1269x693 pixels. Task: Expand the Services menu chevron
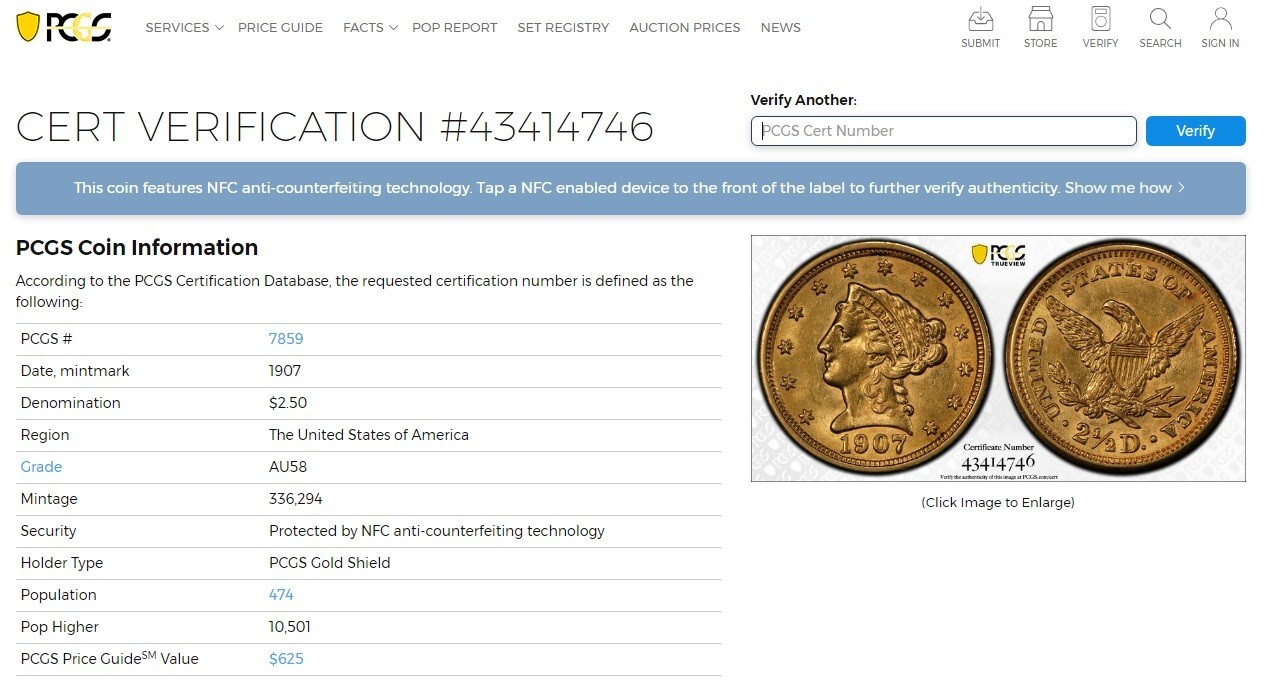[x=219, y=28]
